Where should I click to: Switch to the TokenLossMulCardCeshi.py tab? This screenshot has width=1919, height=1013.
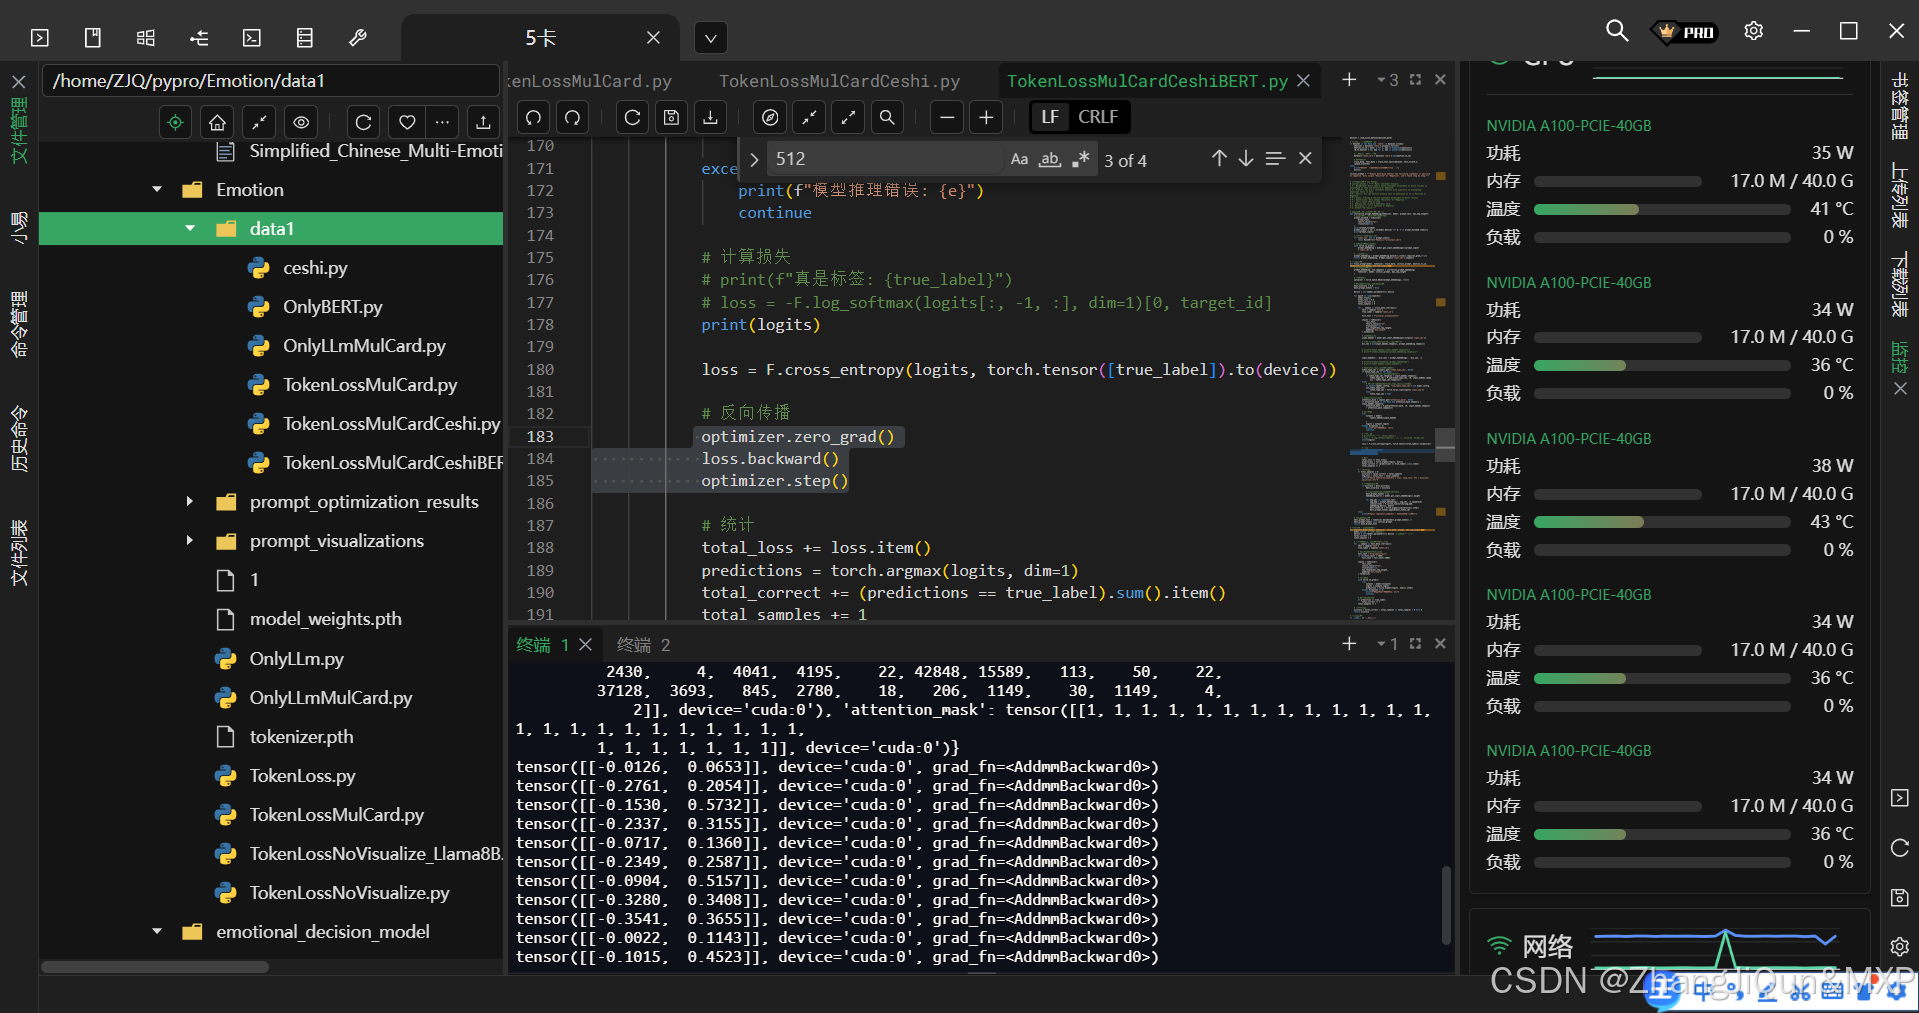[x=838, y=81]
